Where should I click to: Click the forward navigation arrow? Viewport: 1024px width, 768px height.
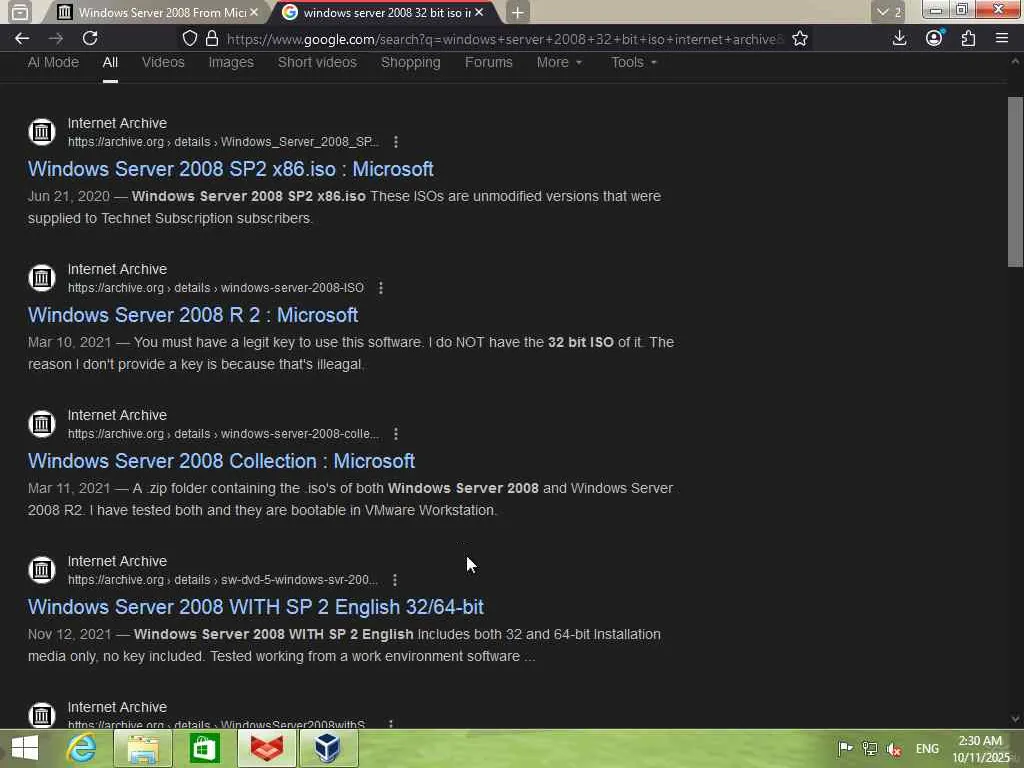56,39
